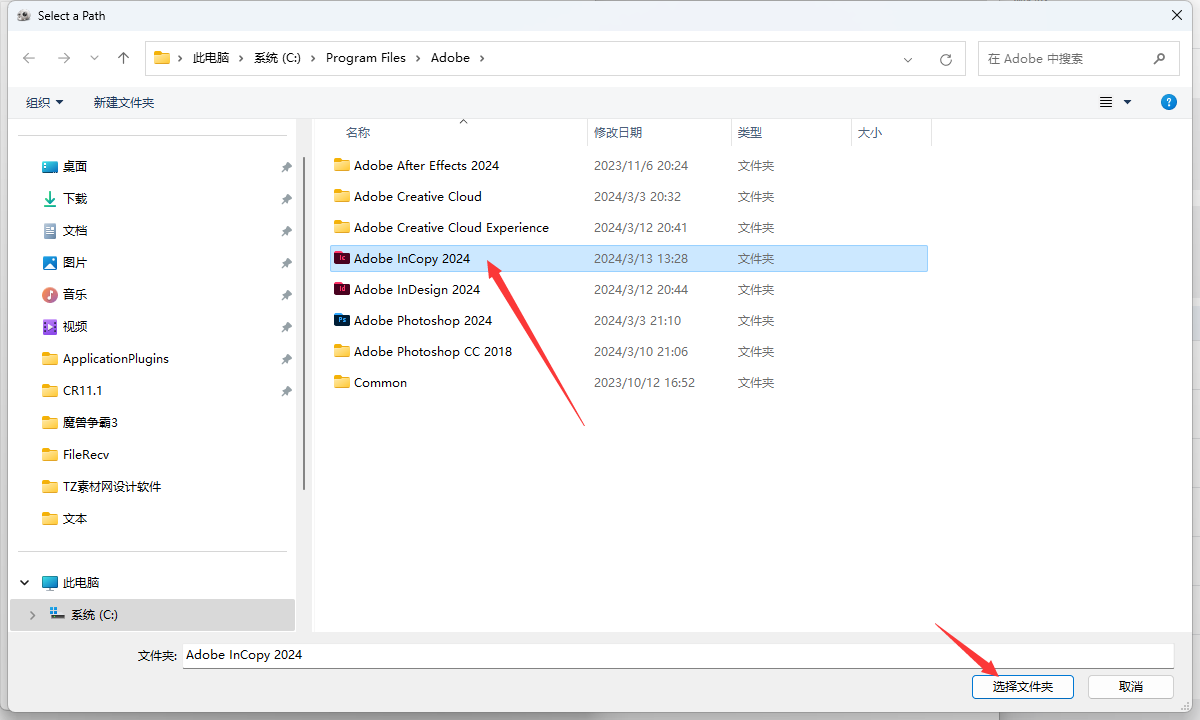Open FileRecv sidebar folder
1200x720 pixels.
[76, 455]
